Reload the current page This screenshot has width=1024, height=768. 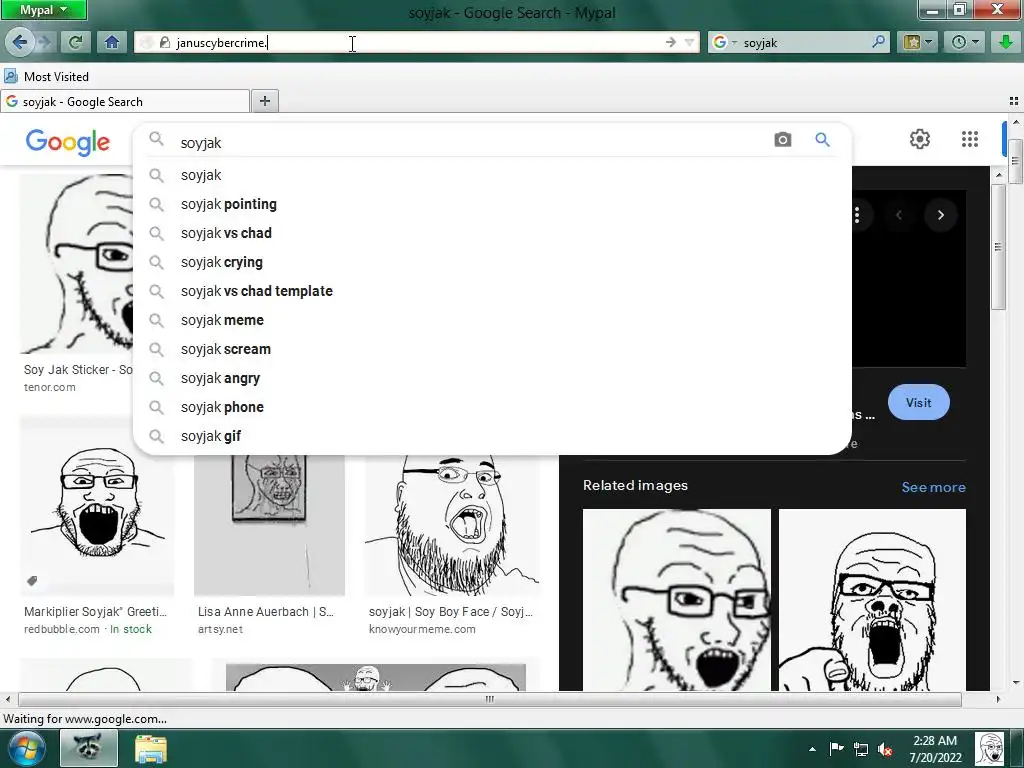pyautogui.click(x=76, y=42)
